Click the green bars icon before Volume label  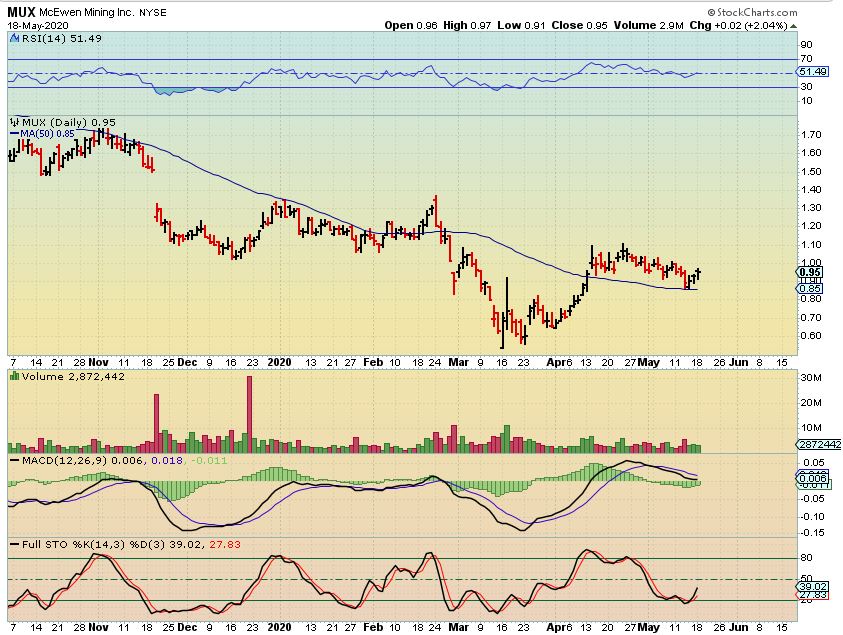pyautogui.click(x=15, y=376)
